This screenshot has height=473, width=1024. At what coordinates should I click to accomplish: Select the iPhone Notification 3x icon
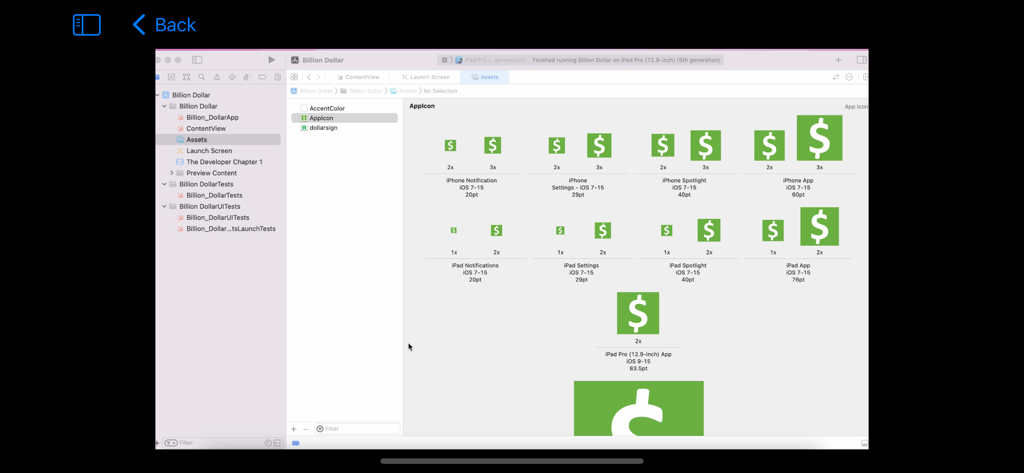click(x=493, y=146)
